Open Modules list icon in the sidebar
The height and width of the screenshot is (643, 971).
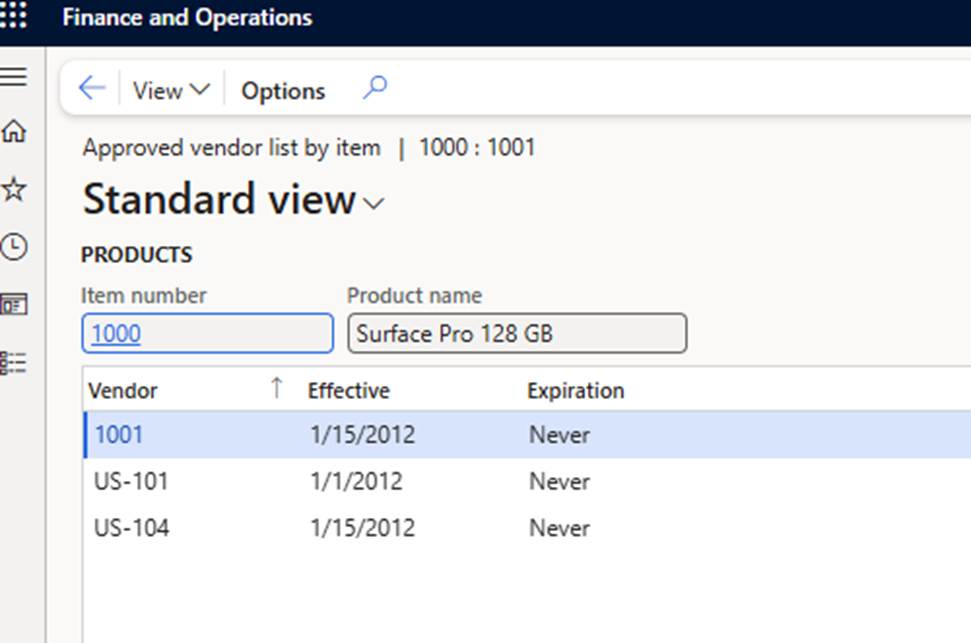[x=14, y=363]
